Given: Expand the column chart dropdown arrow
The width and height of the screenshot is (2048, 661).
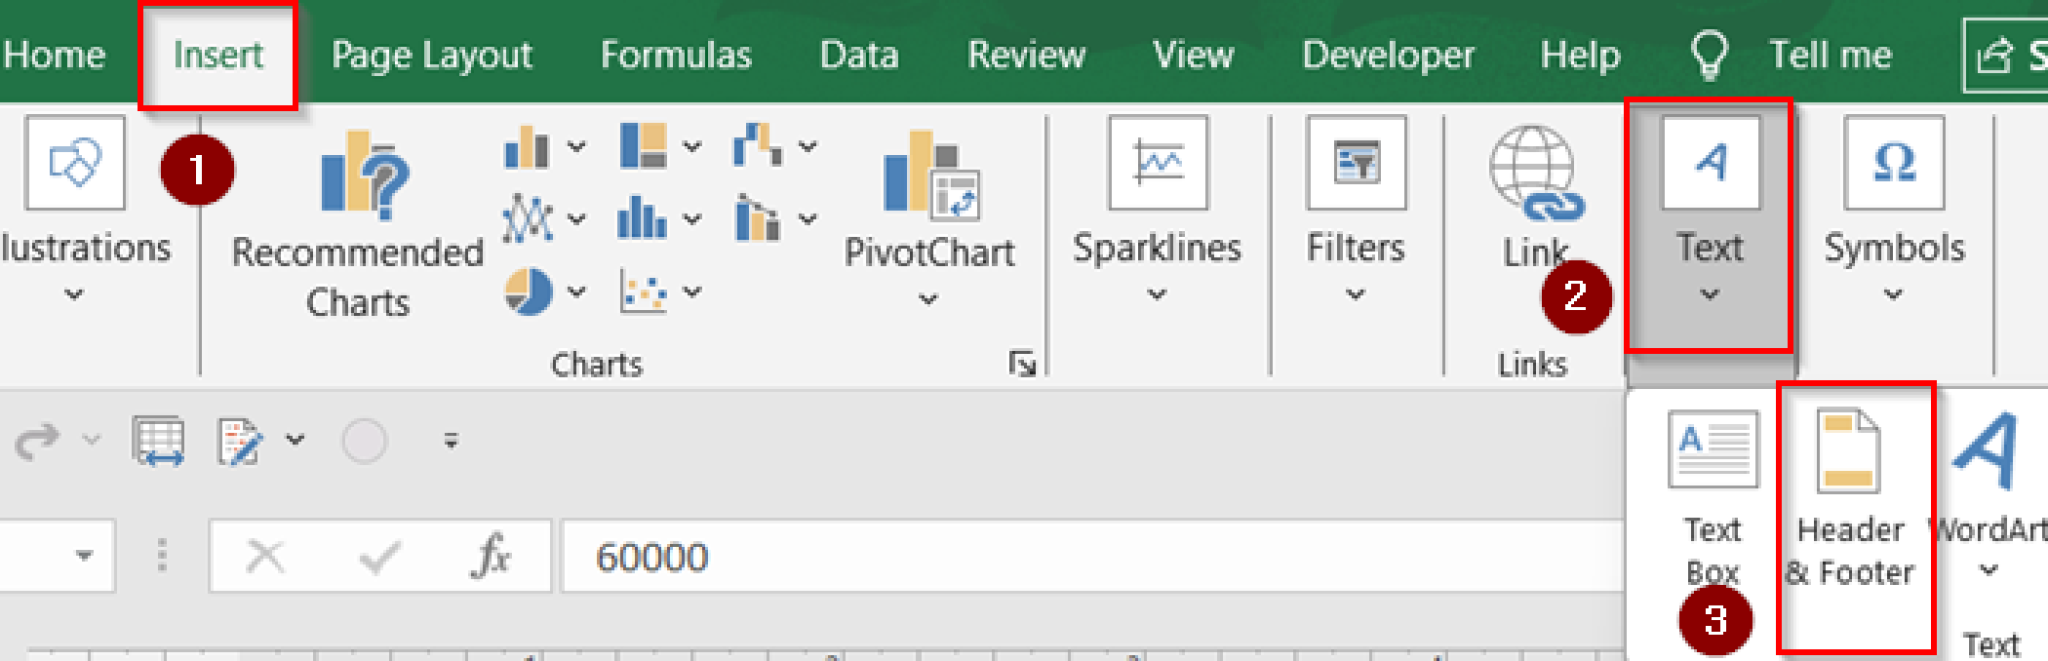Looking at the screenshot, I should point(577,147).
